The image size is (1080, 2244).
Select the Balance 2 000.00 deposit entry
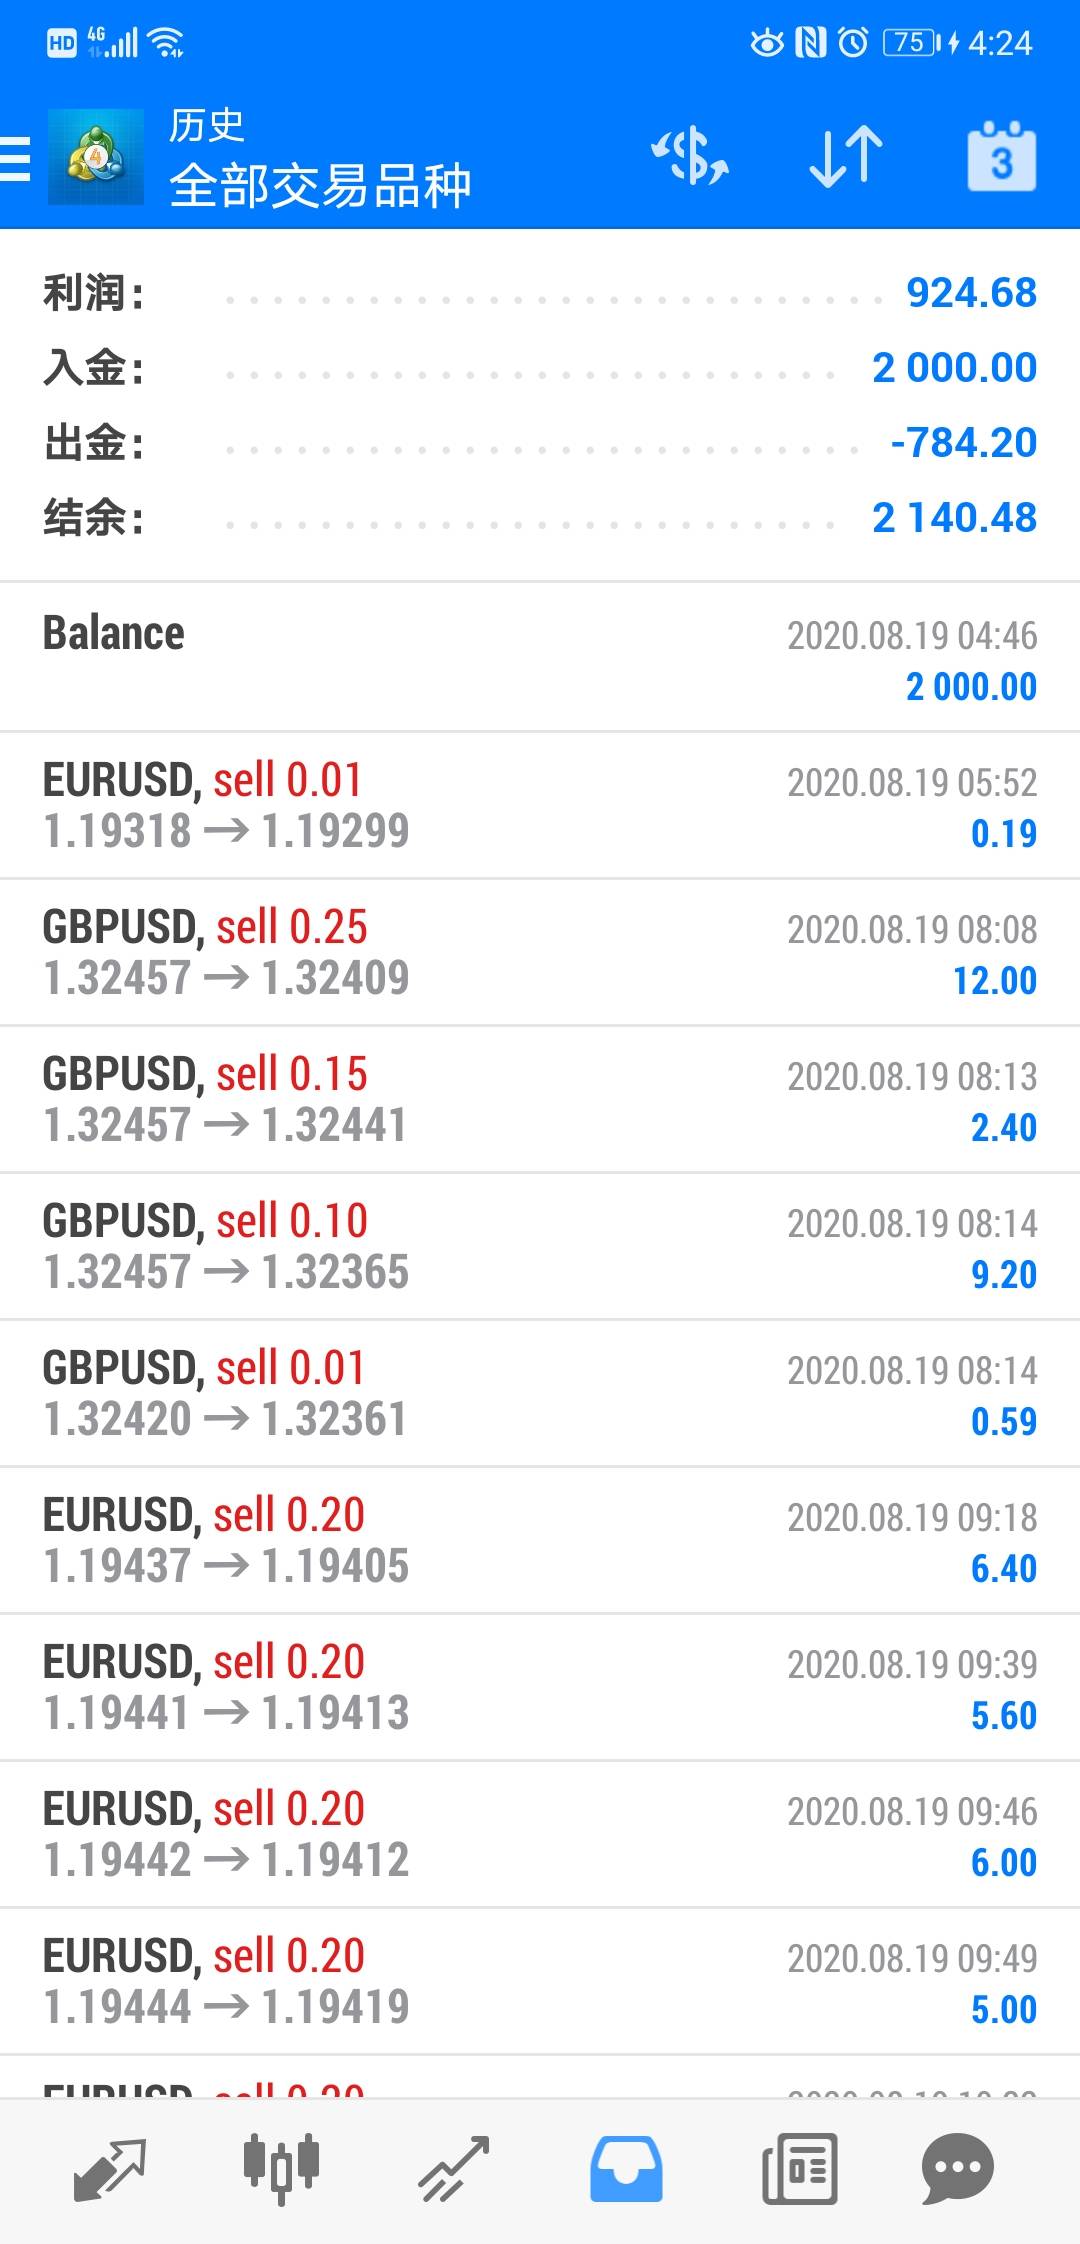pos(540,658)
